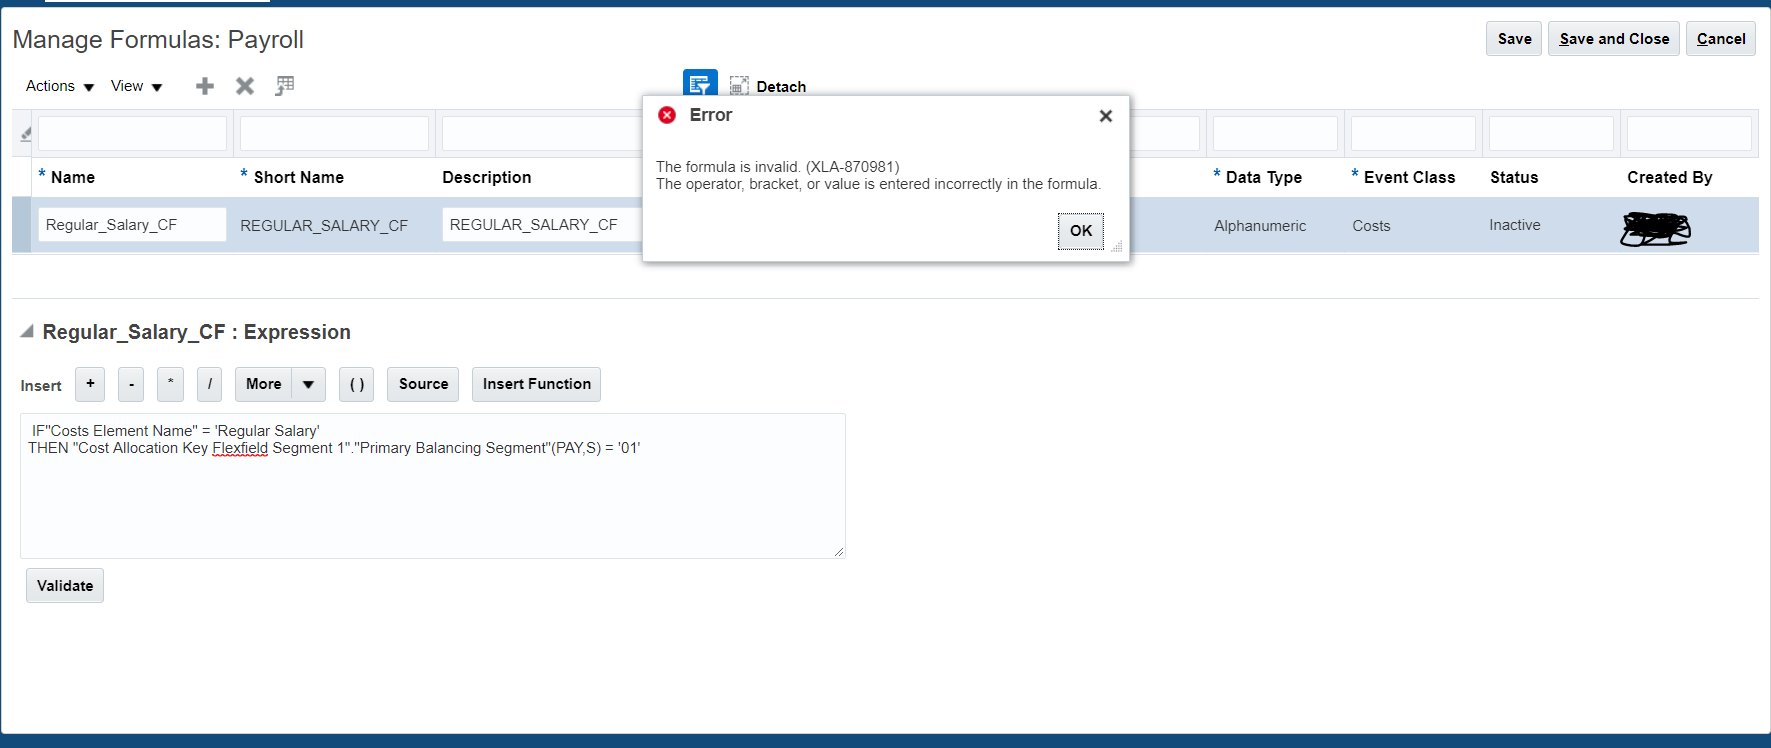Close the Error dialog with X
1771x748 pixels.
[x=1106, y=116]
